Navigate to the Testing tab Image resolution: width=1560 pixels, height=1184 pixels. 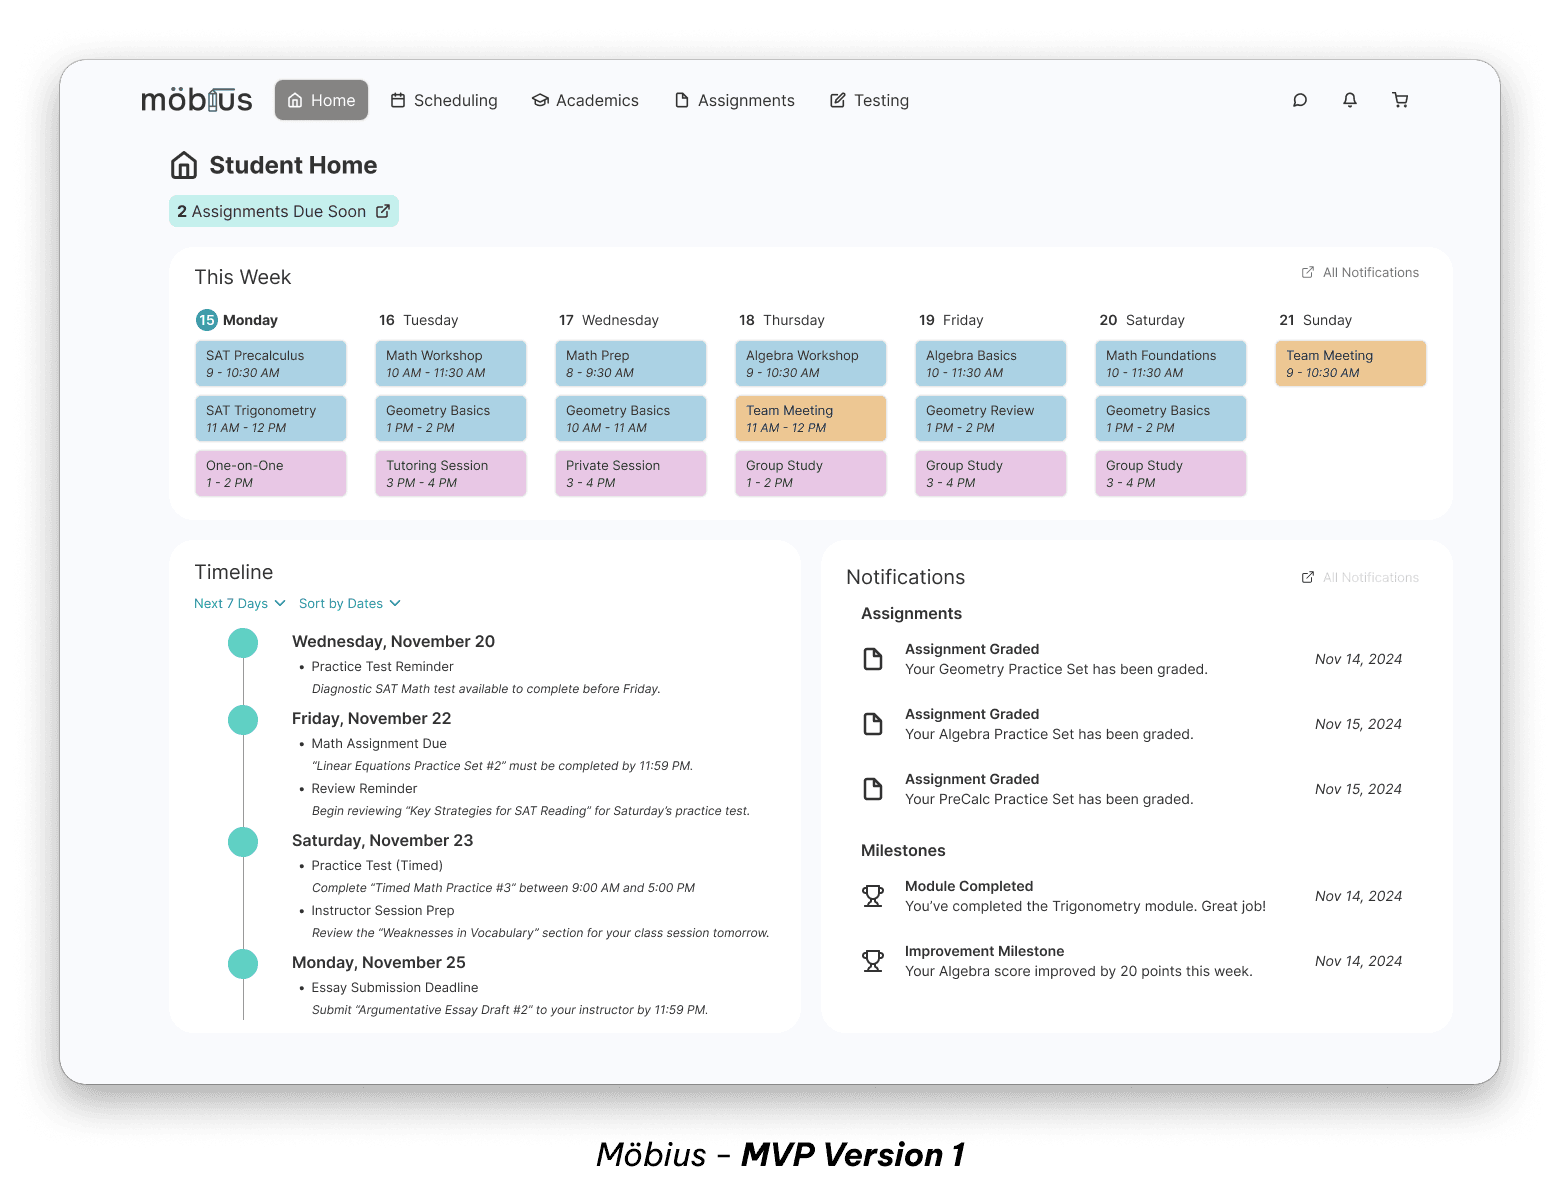point(869,100)
